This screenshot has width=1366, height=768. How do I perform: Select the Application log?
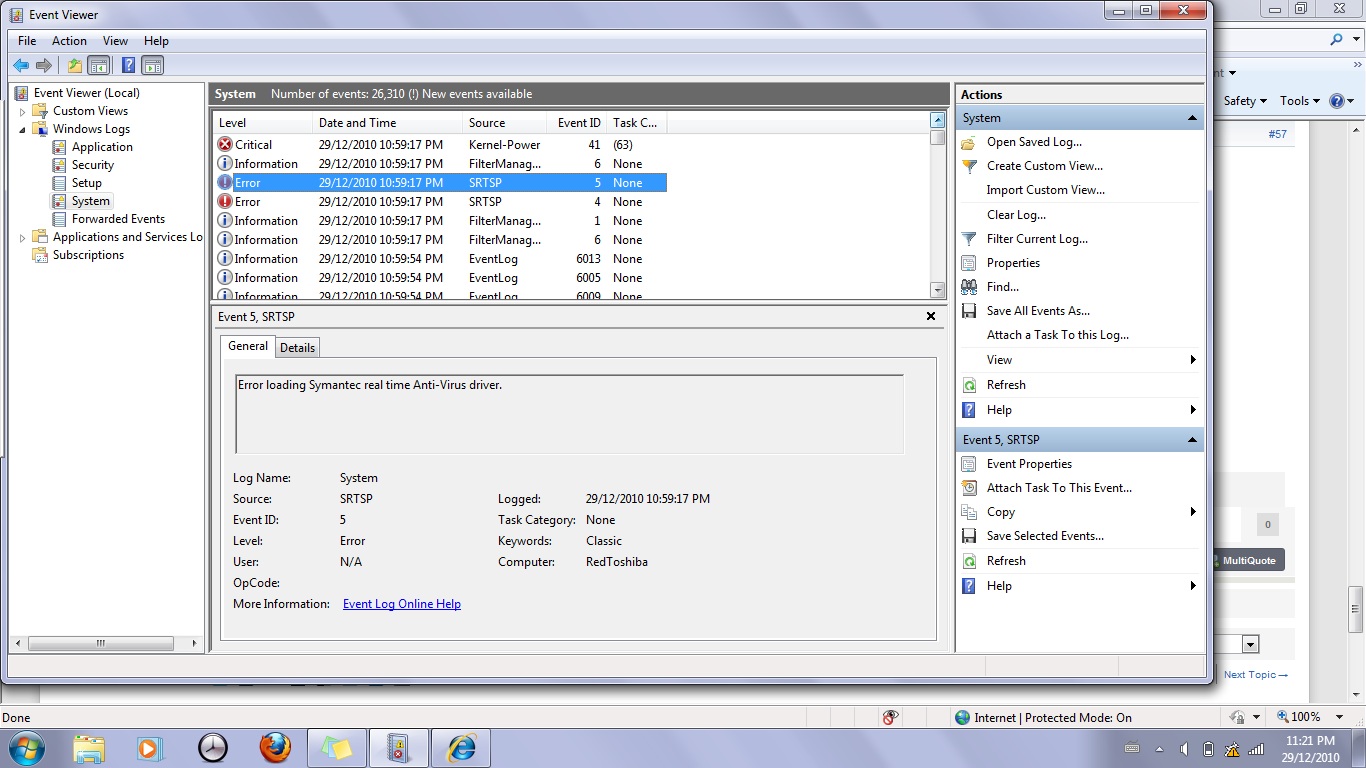tap(102, 147)
